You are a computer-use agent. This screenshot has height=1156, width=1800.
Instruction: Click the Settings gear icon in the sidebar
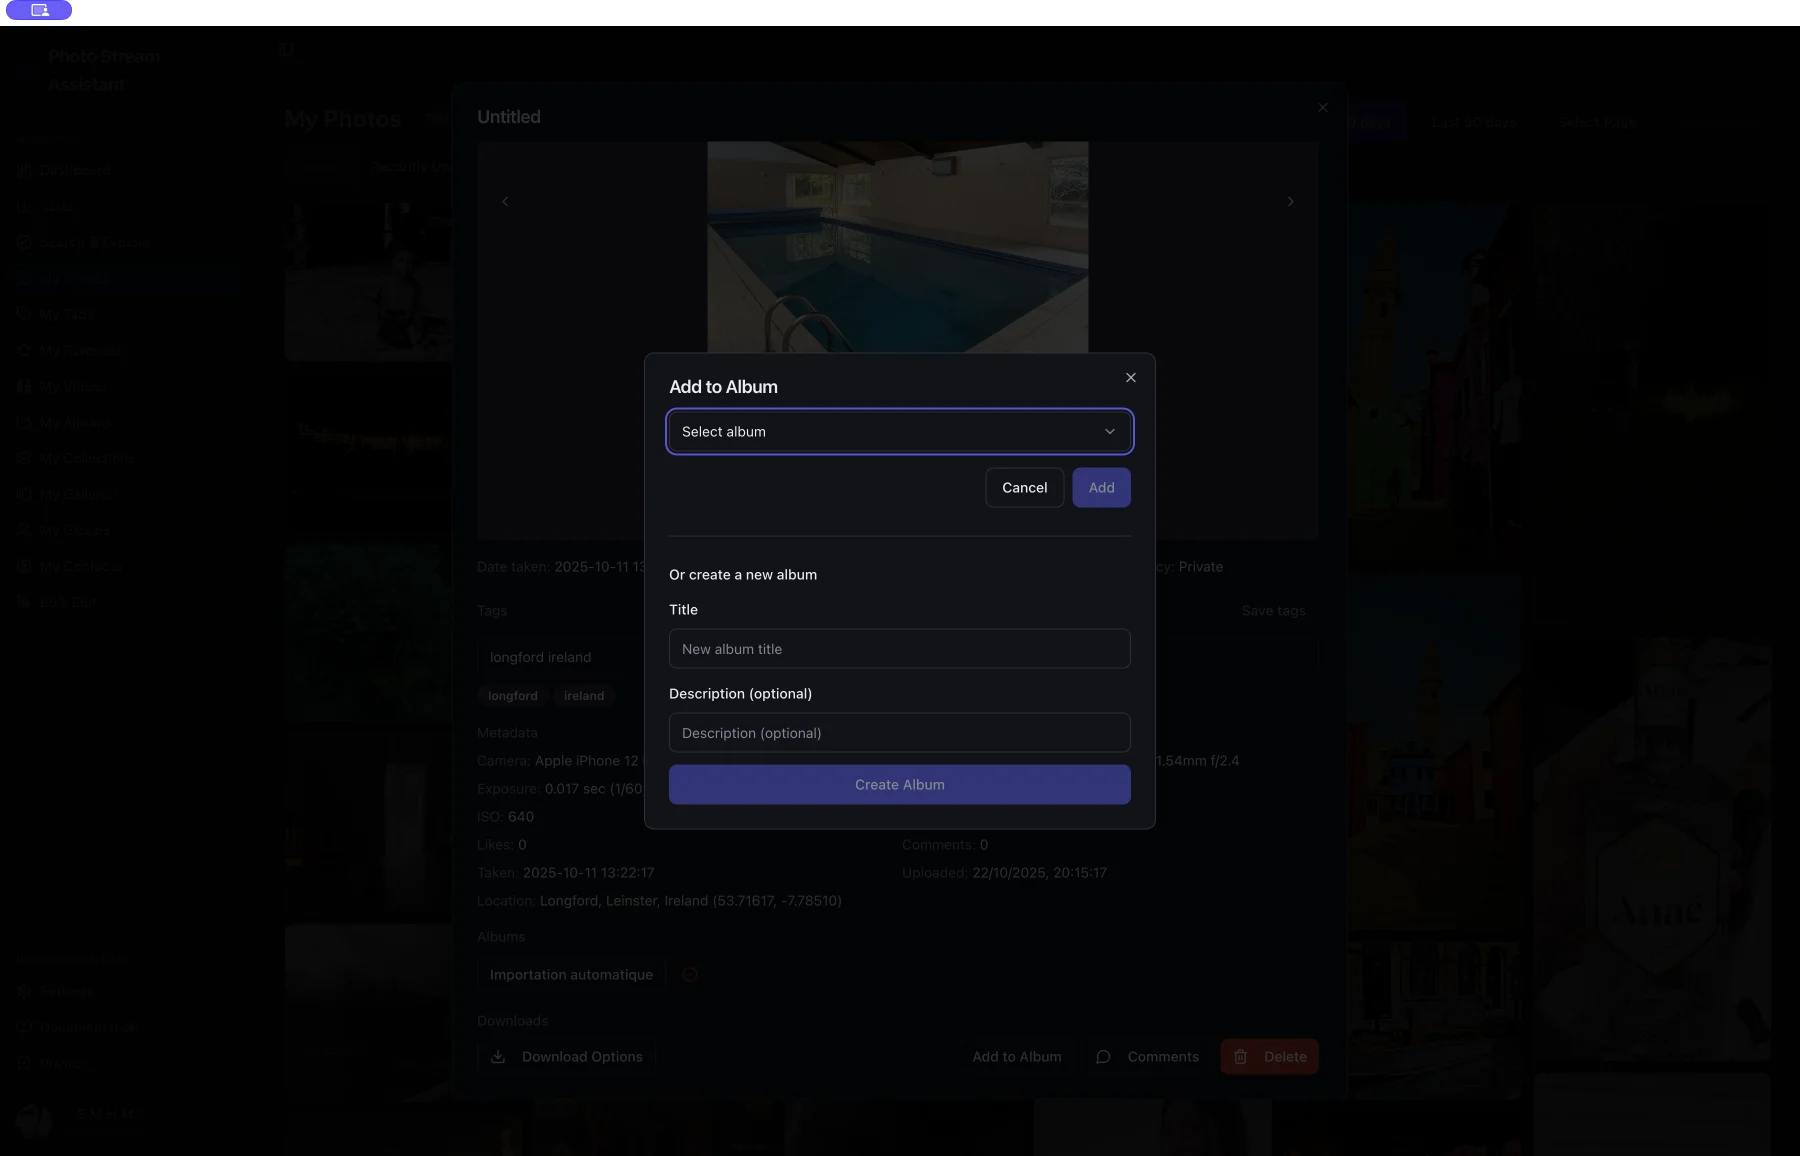(24, 991)
